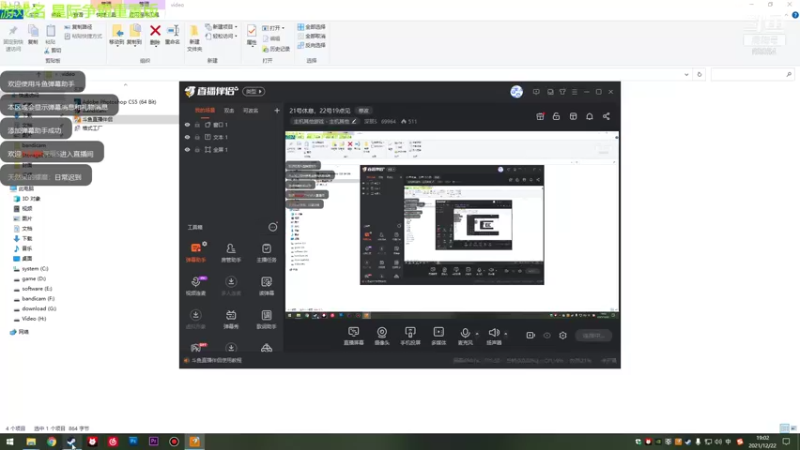The height and width of the screenshot is (450, 800).
Task: Open streaming settings gear icon
Action: 563,335
